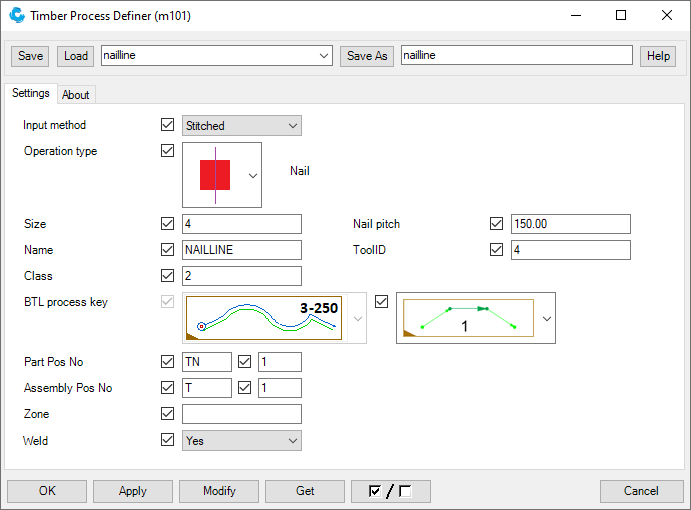The image size is (691, 510).
Task: Click the check/uncheck all toggle button
Action: point(391,491)
